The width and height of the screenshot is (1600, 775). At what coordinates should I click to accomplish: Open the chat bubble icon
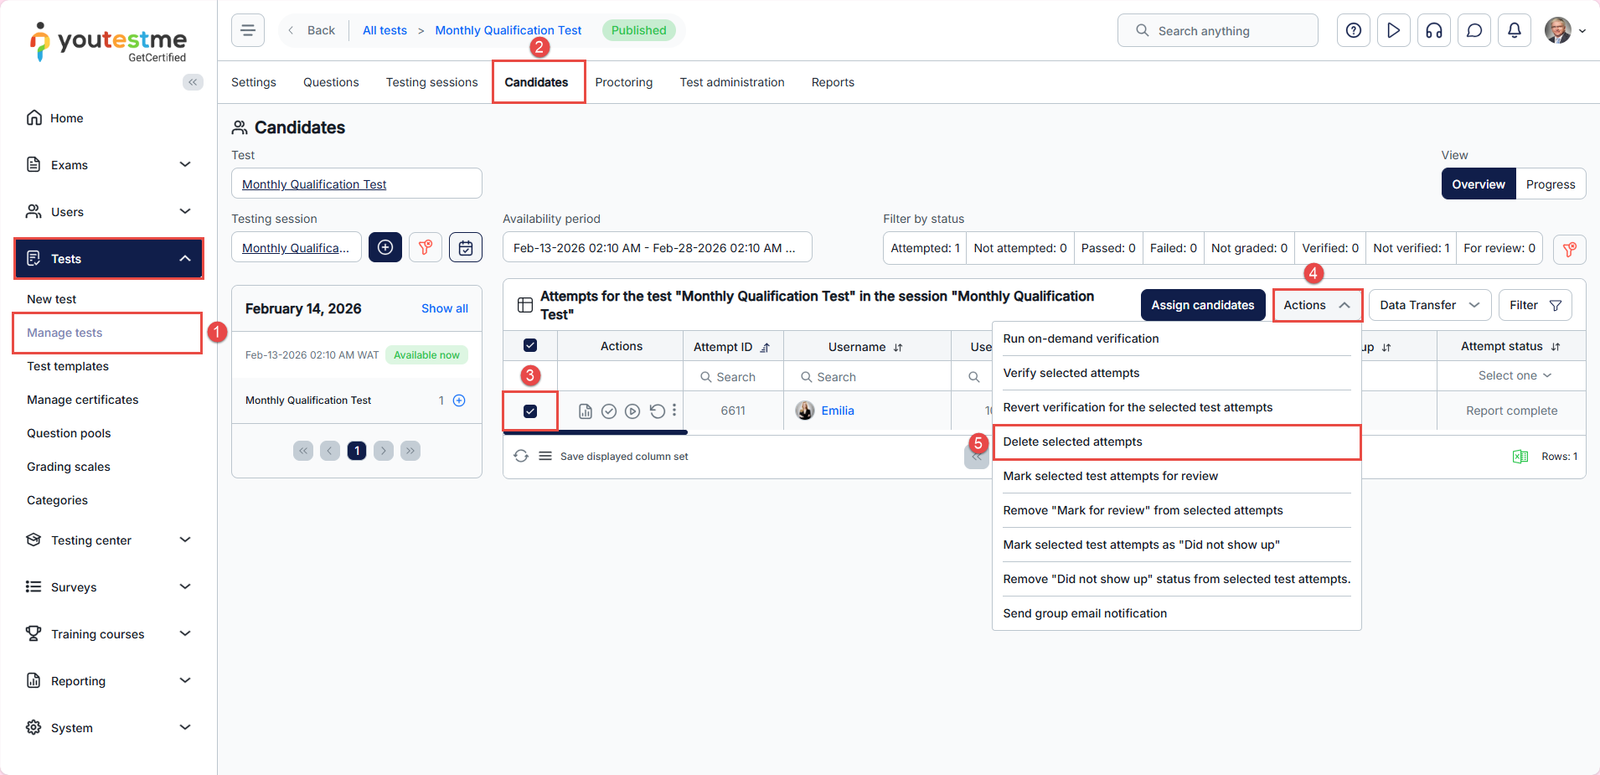[x=1474, y=31]
